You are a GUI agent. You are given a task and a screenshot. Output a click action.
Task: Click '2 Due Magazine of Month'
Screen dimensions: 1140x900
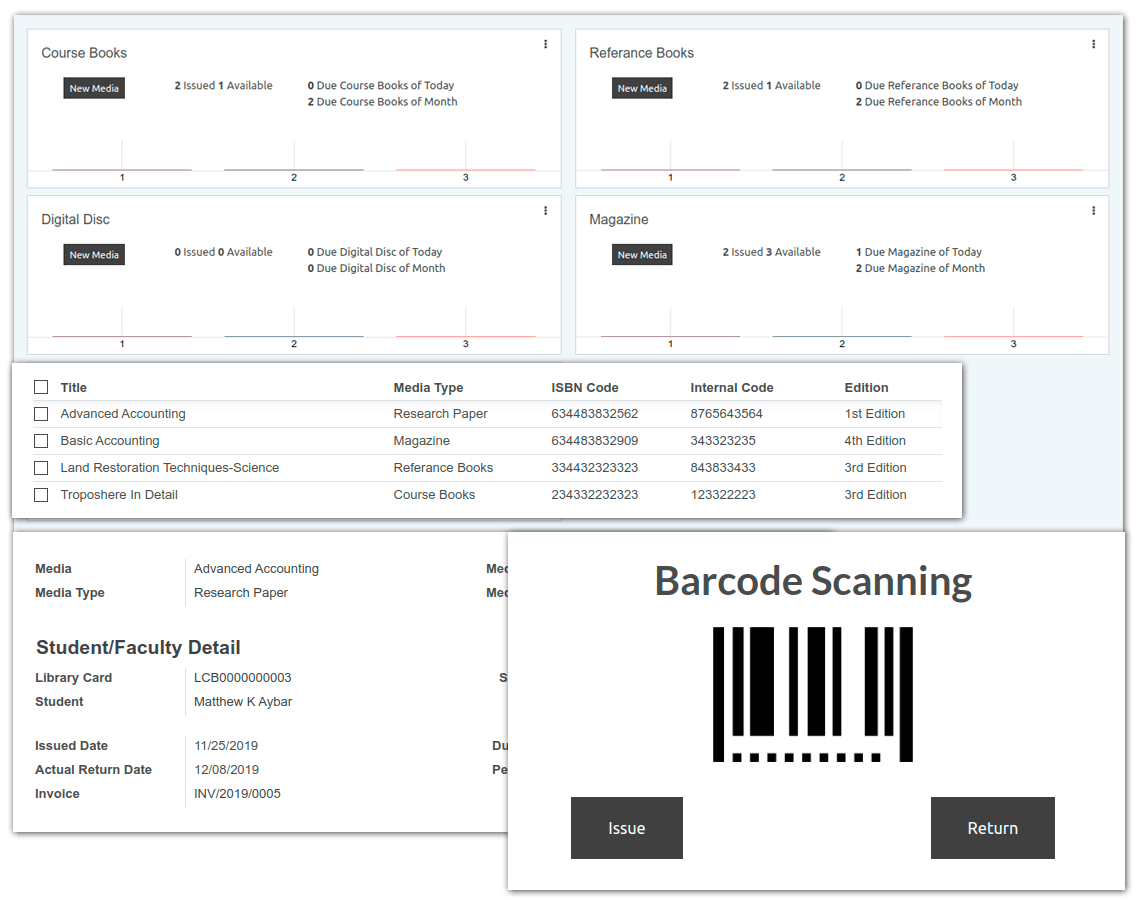[x=920, y=268]
